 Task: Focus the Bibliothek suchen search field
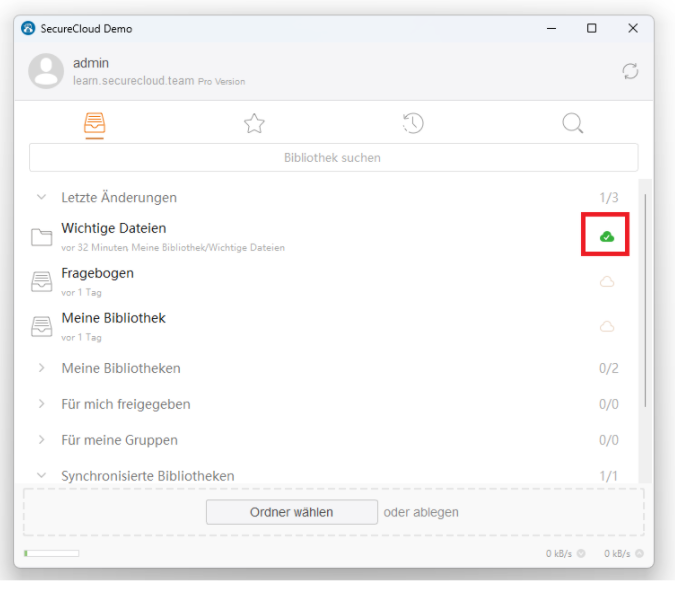click(334, 158)
